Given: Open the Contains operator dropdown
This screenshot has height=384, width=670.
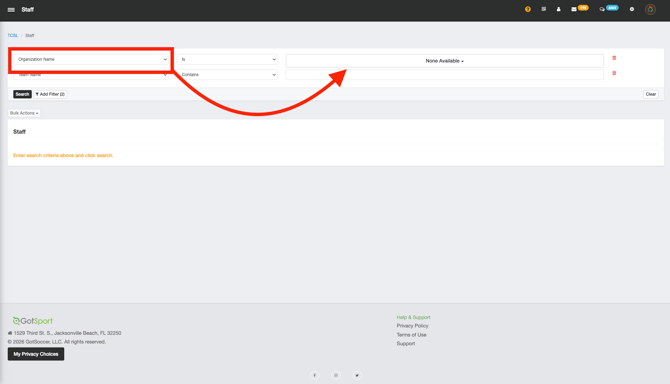Looking at the screenshot, I should [227, 75].
